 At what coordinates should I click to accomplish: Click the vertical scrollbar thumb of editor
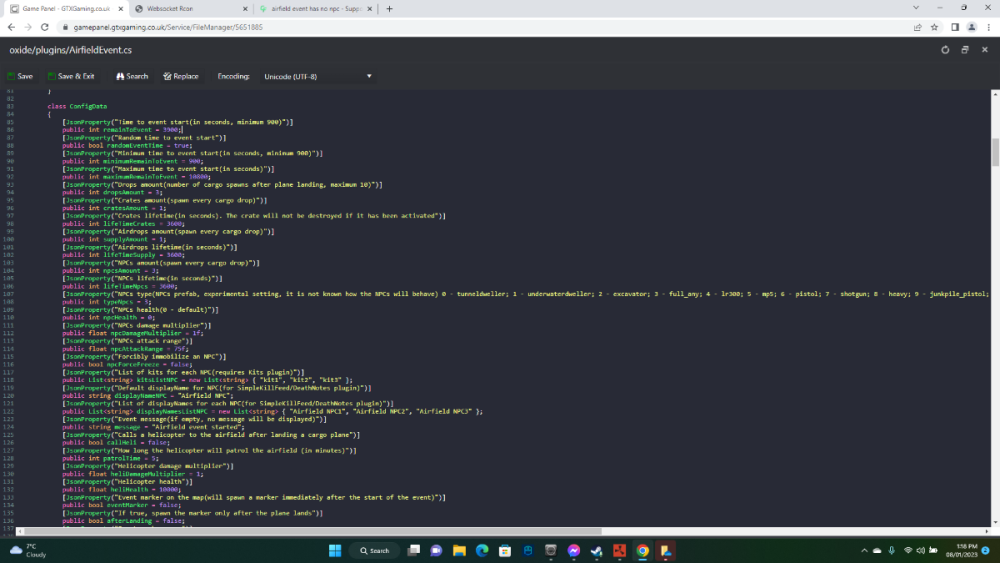click(995, 152)
